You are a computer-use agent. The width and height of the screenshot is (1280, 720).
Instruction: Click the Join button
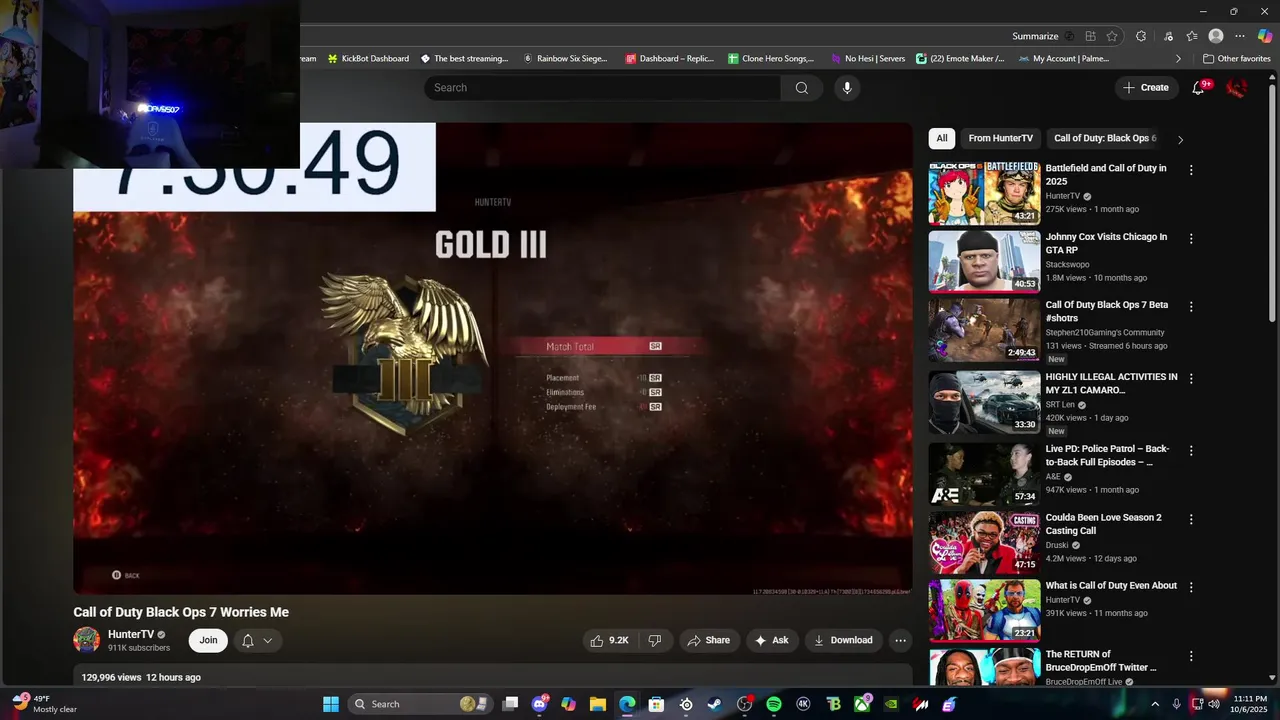tap(208, 640)
